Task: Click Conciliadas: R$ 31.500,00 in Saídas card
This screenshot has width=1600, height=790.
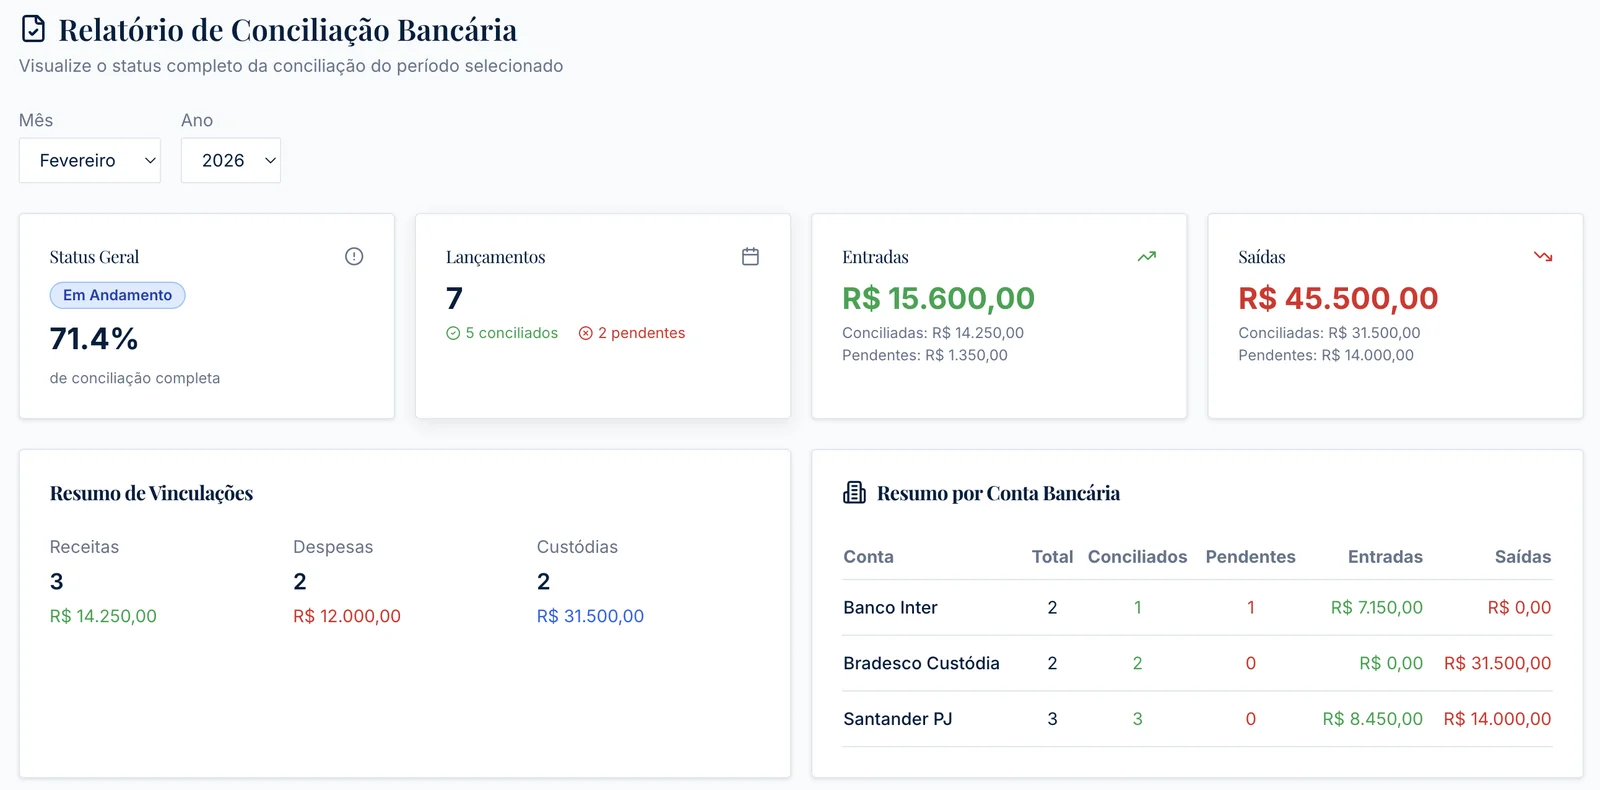Action: [x=1329, y=333]
